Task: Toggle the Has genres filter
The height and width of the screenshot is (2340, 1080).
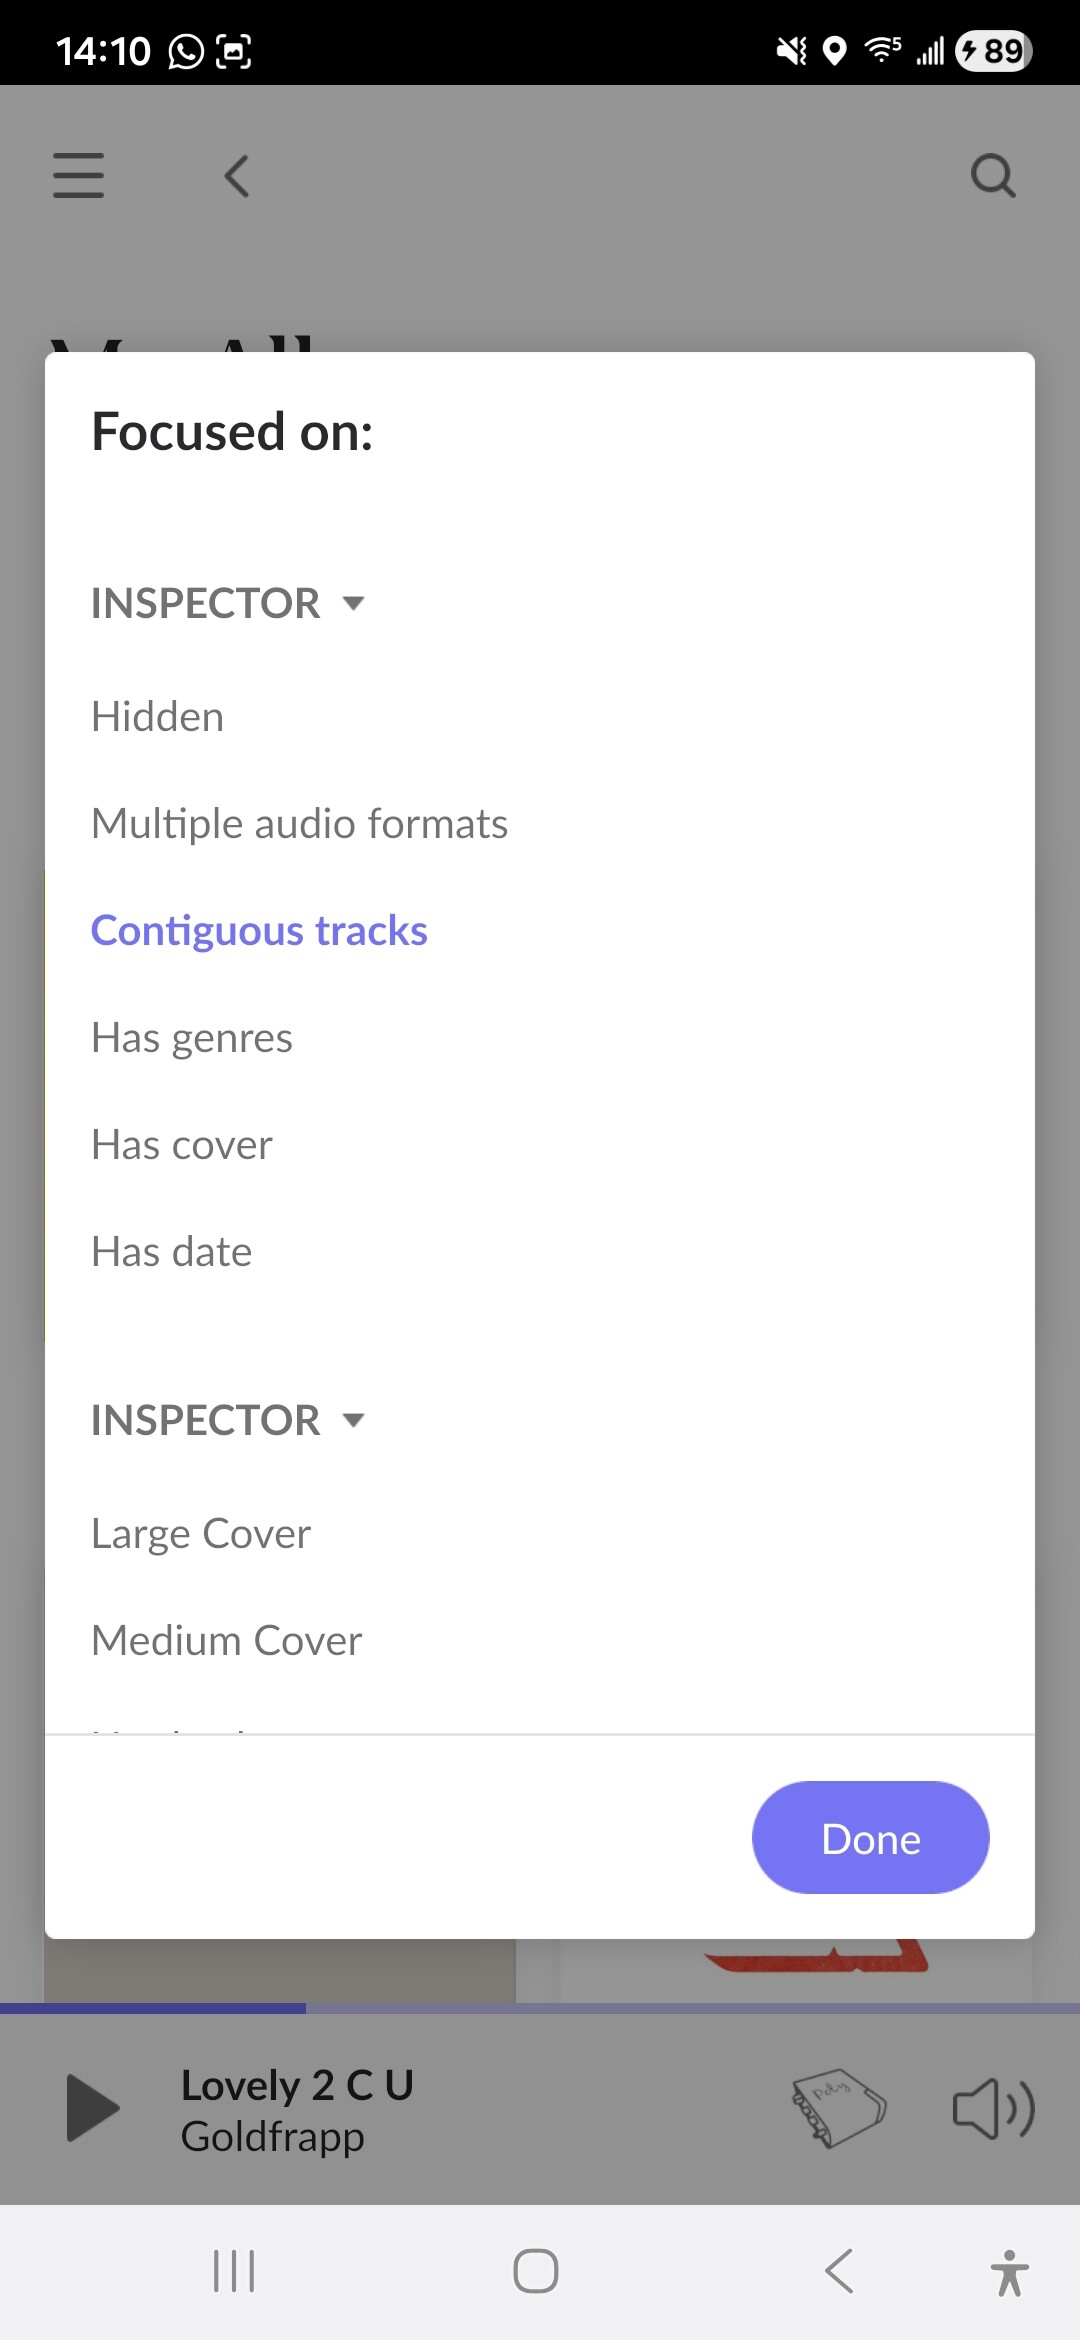Action: (x=192, y=1038)
